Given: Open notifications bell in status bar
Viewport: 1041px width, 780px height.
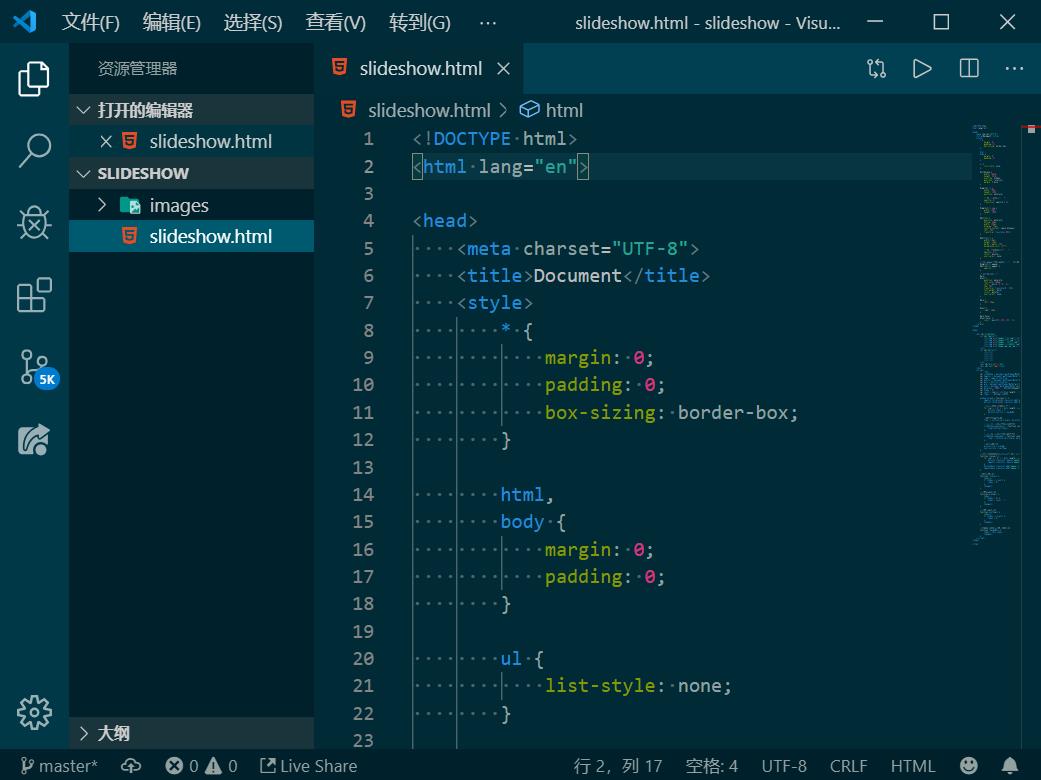Looking at the screenshot, I should tap(1010, 766).
